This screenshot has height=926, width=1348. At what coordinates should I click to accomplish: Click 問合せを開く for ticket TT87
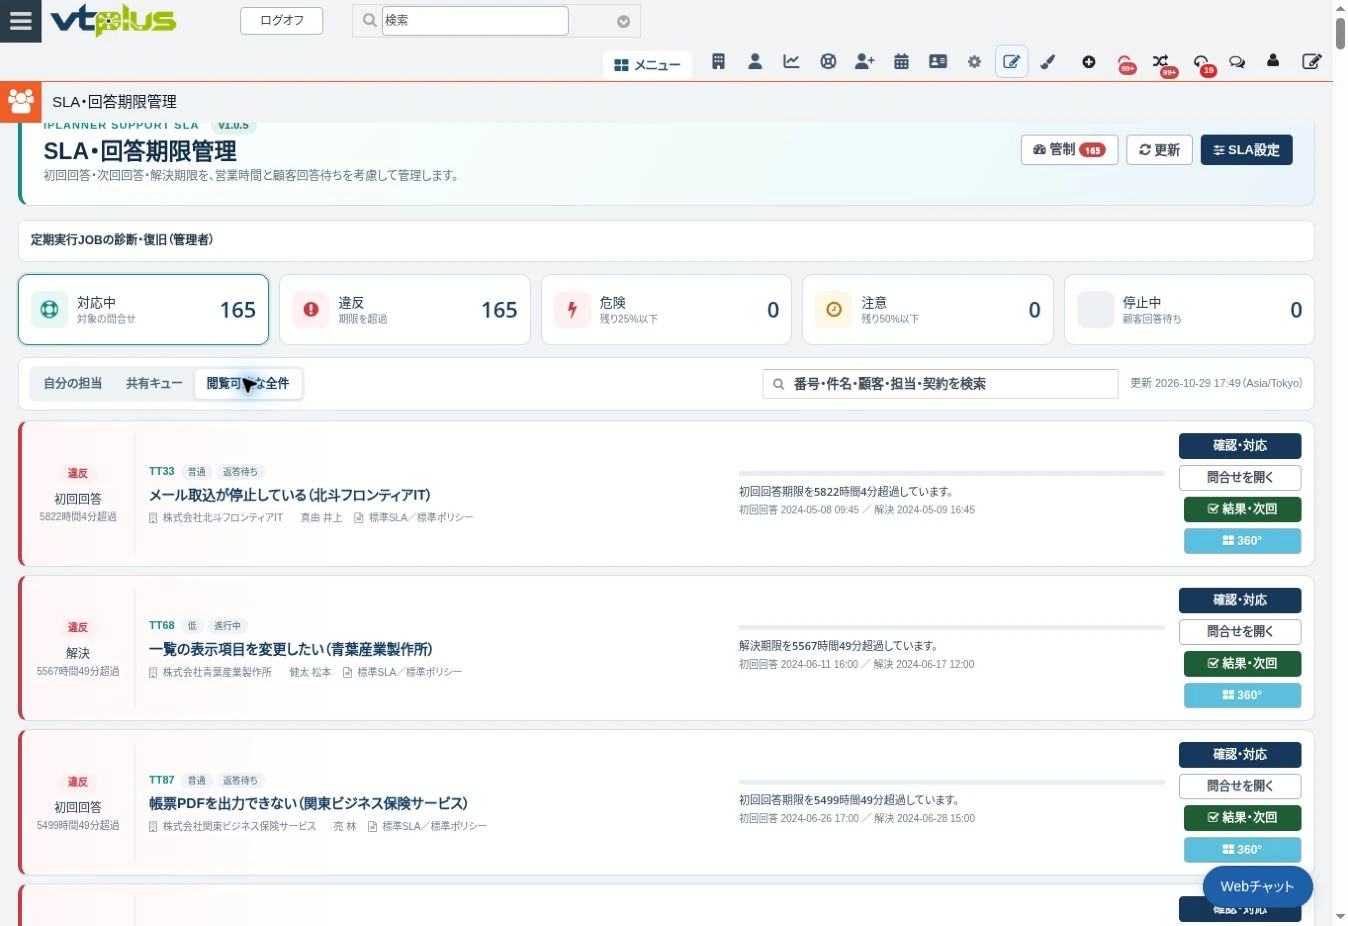(1240, 786)
